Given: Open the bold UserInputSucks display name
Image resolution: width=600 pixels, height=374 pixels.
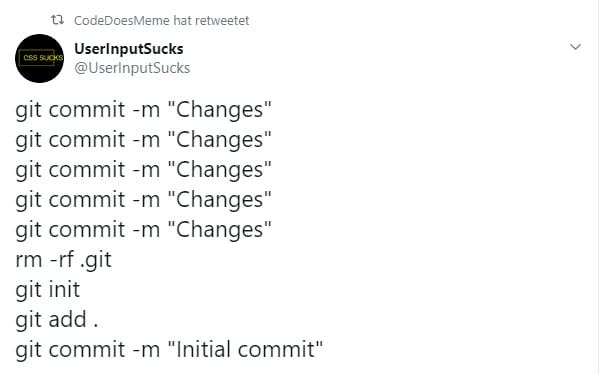Looking at the screenshot, I should point(129,49).
